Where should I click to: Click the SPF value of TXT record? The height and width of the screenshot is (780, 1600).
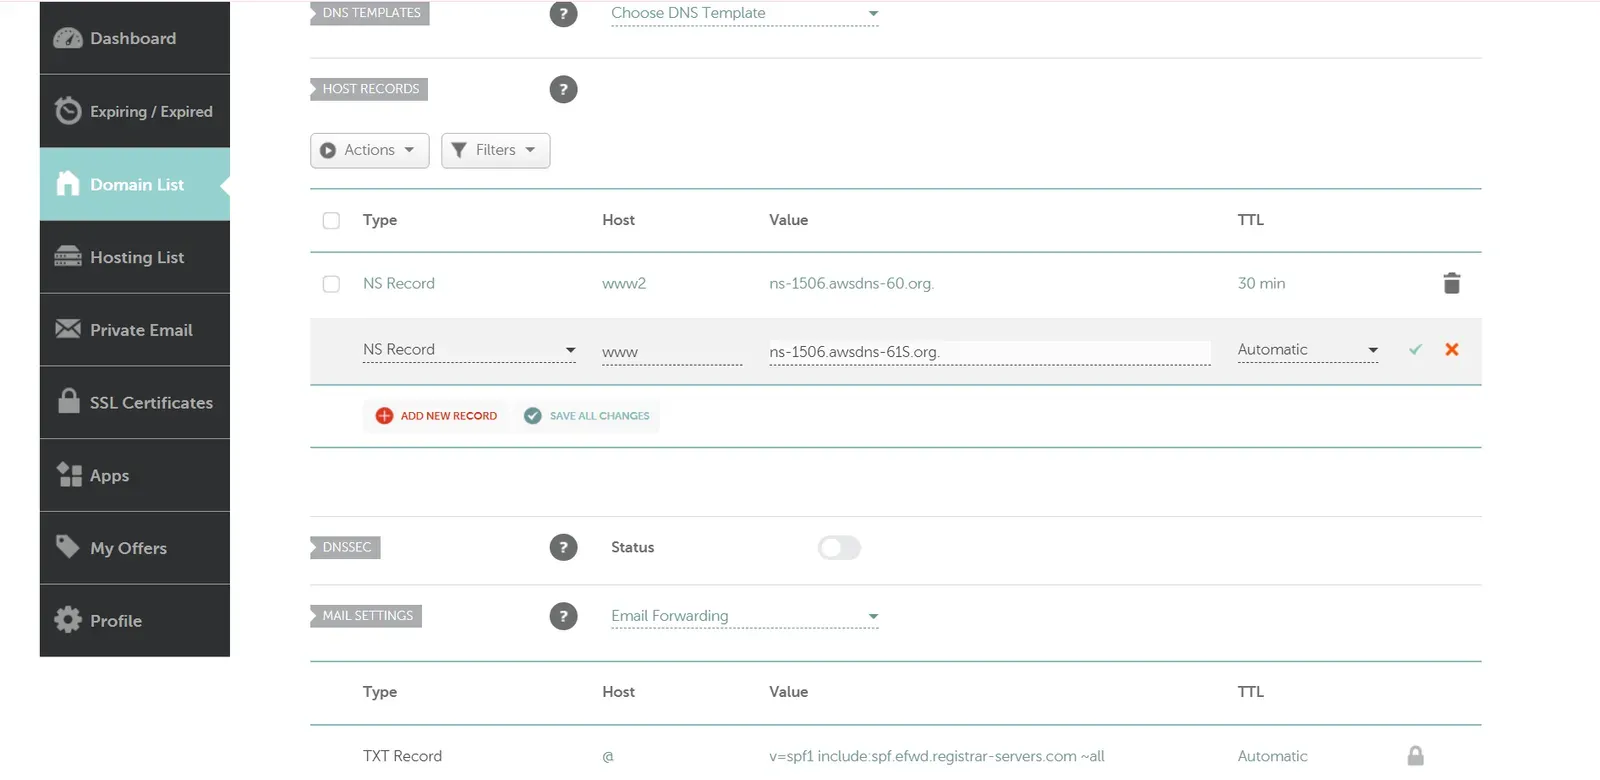click(936, 756)
